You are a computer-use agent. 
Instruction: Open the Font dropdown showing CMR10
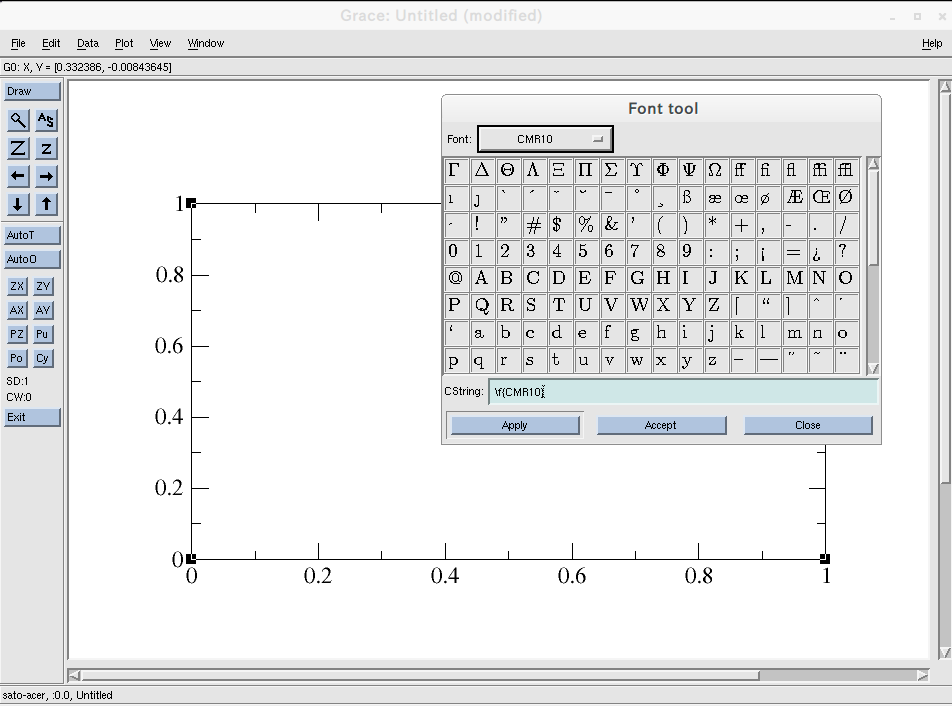[545, 139]
